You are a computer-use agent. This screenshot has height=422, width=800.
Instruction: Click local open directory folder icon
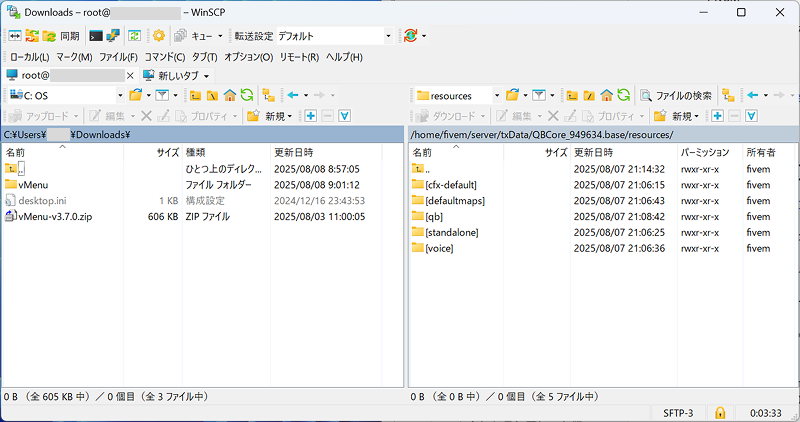(x=136, y=95)
